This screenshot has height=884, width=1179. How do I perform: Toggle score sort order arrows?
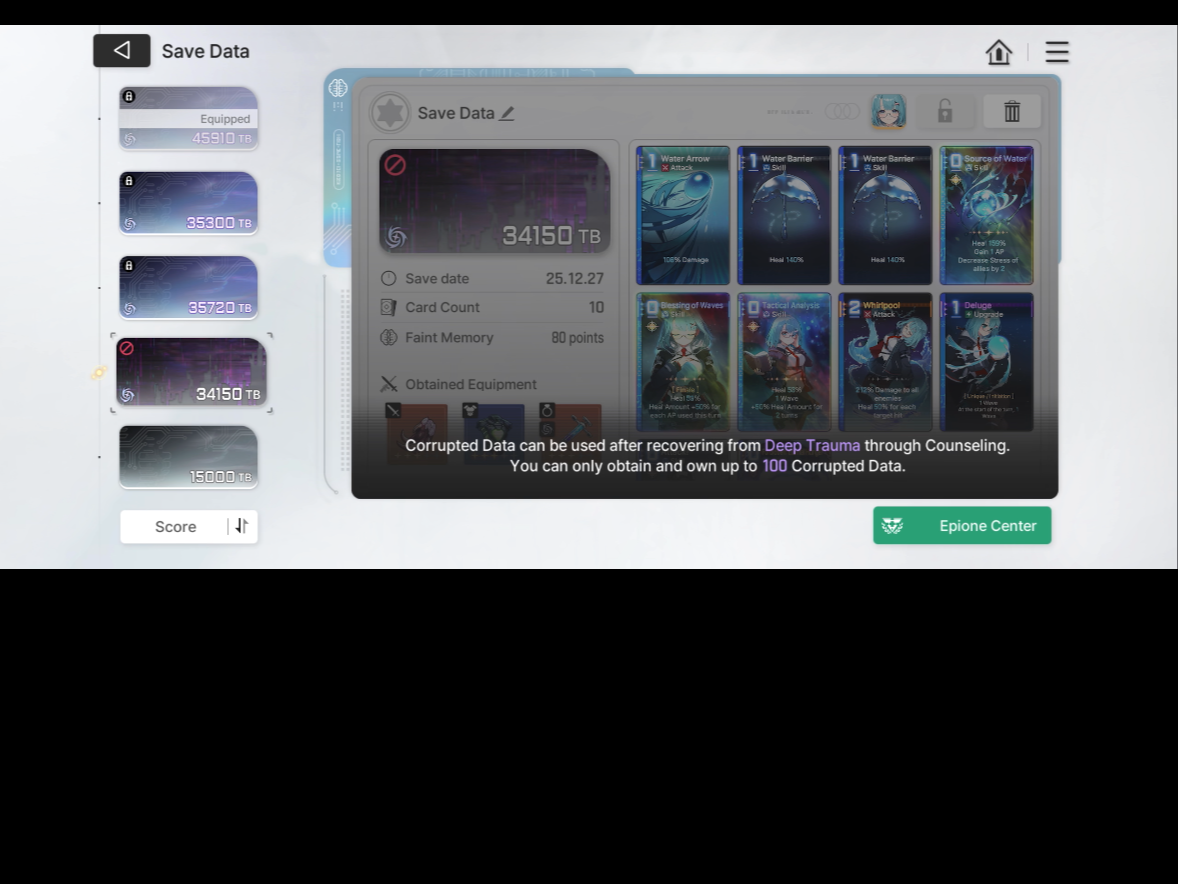[x=241, y=526]
